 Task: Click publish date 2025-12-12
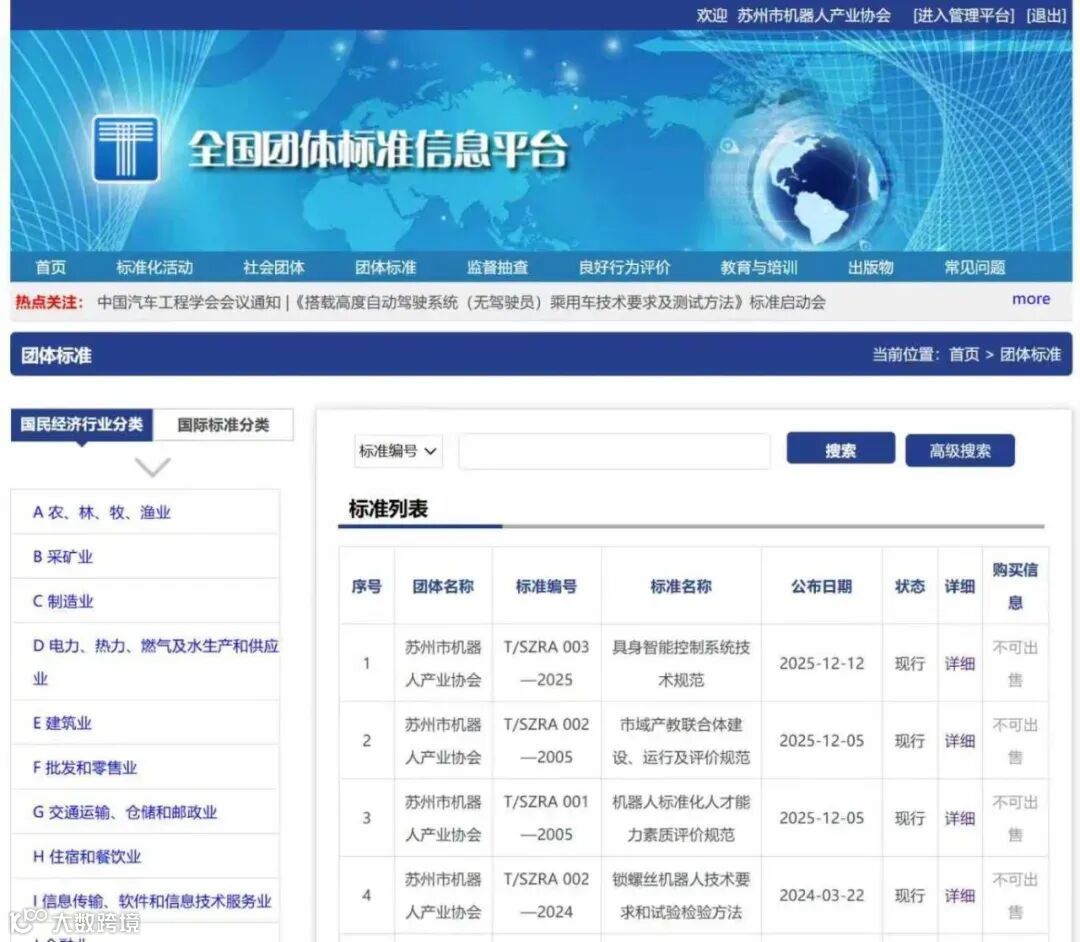click(821, 663)
